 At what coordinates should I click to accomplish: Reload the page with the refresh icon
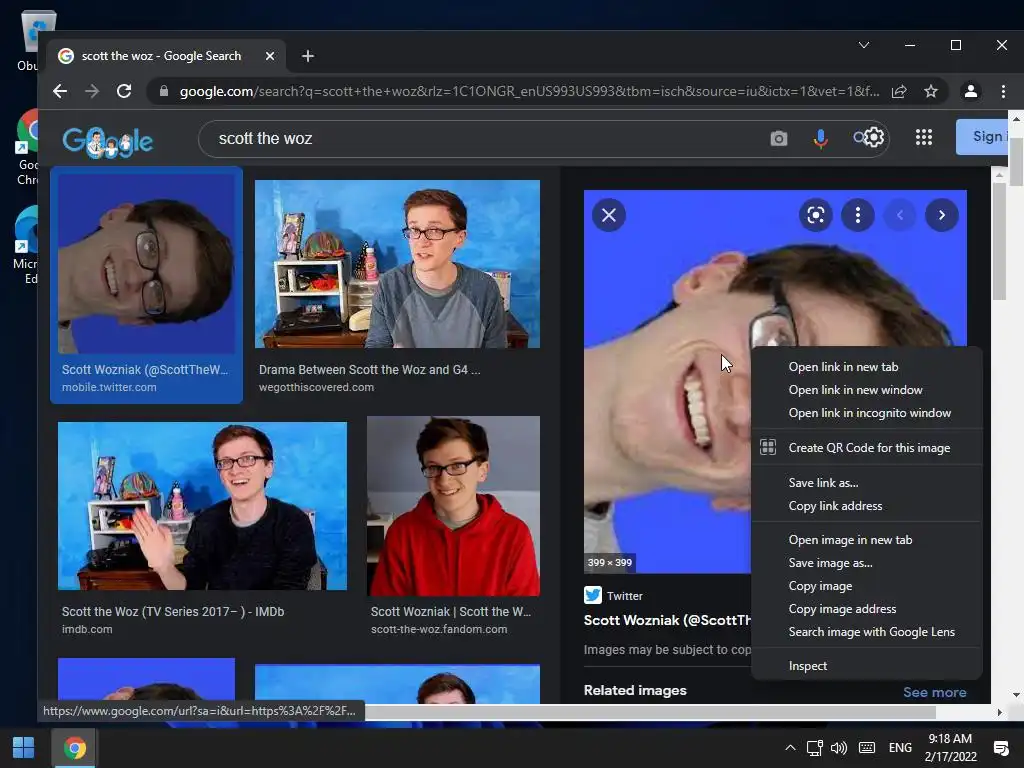[x=123, y=91]
